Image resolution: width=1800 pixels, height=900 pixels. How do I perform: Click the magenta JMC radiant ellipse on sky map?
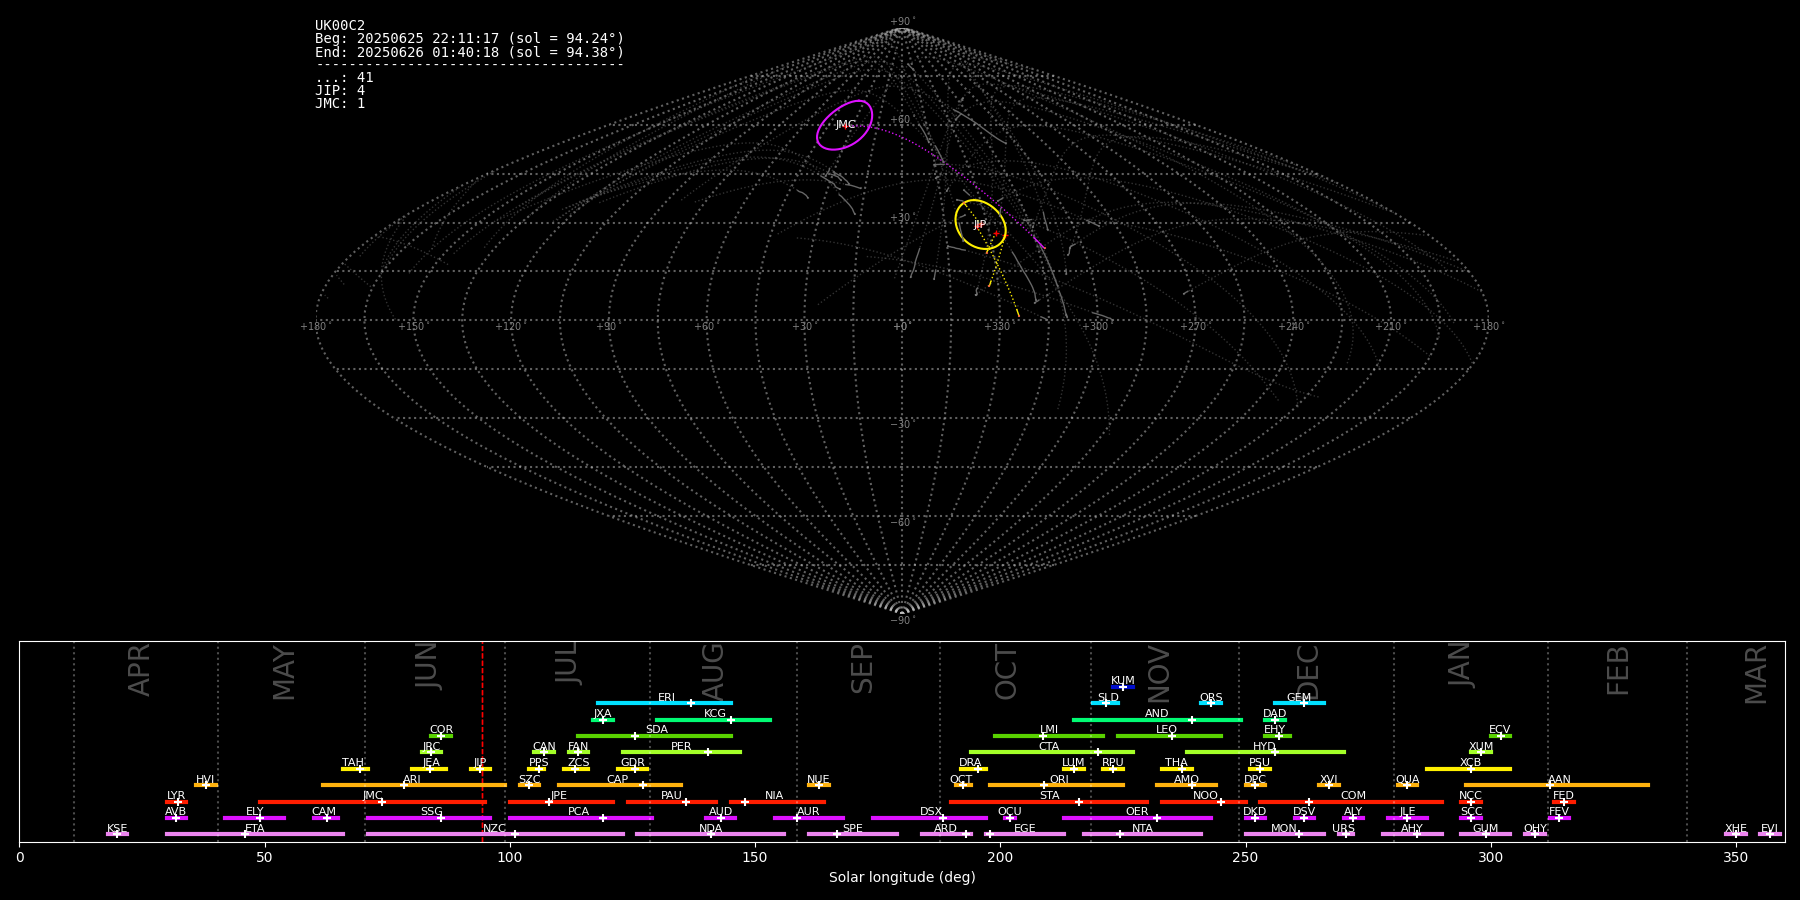[x=845, y=125]
